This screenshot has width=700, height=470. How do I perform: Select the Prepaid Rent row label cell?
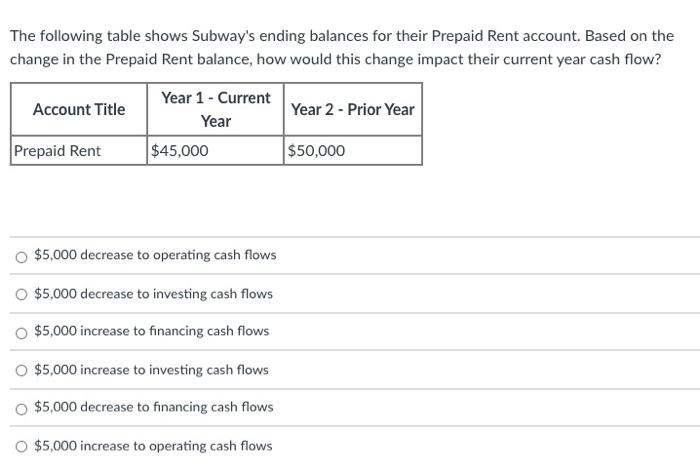(79, 150)
